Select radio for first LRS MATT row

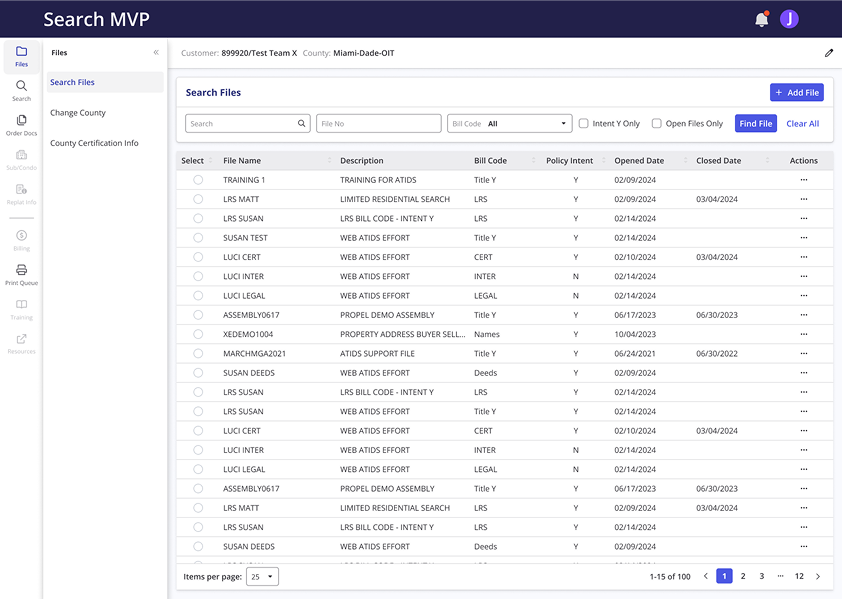pyautogui.click(x=198, y=199)
